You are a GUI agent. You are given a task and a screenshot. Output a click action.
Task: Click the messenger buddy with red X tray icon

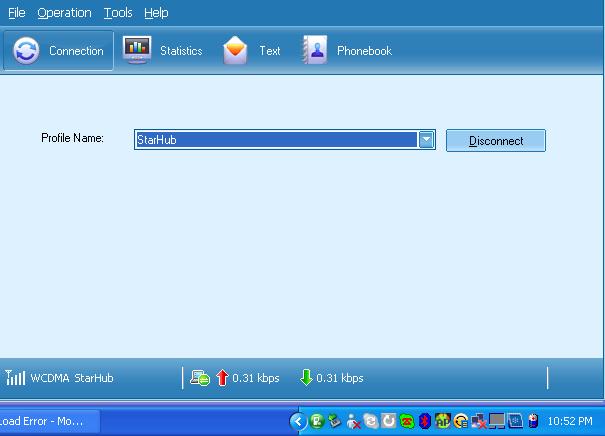(x=353, y=421)
